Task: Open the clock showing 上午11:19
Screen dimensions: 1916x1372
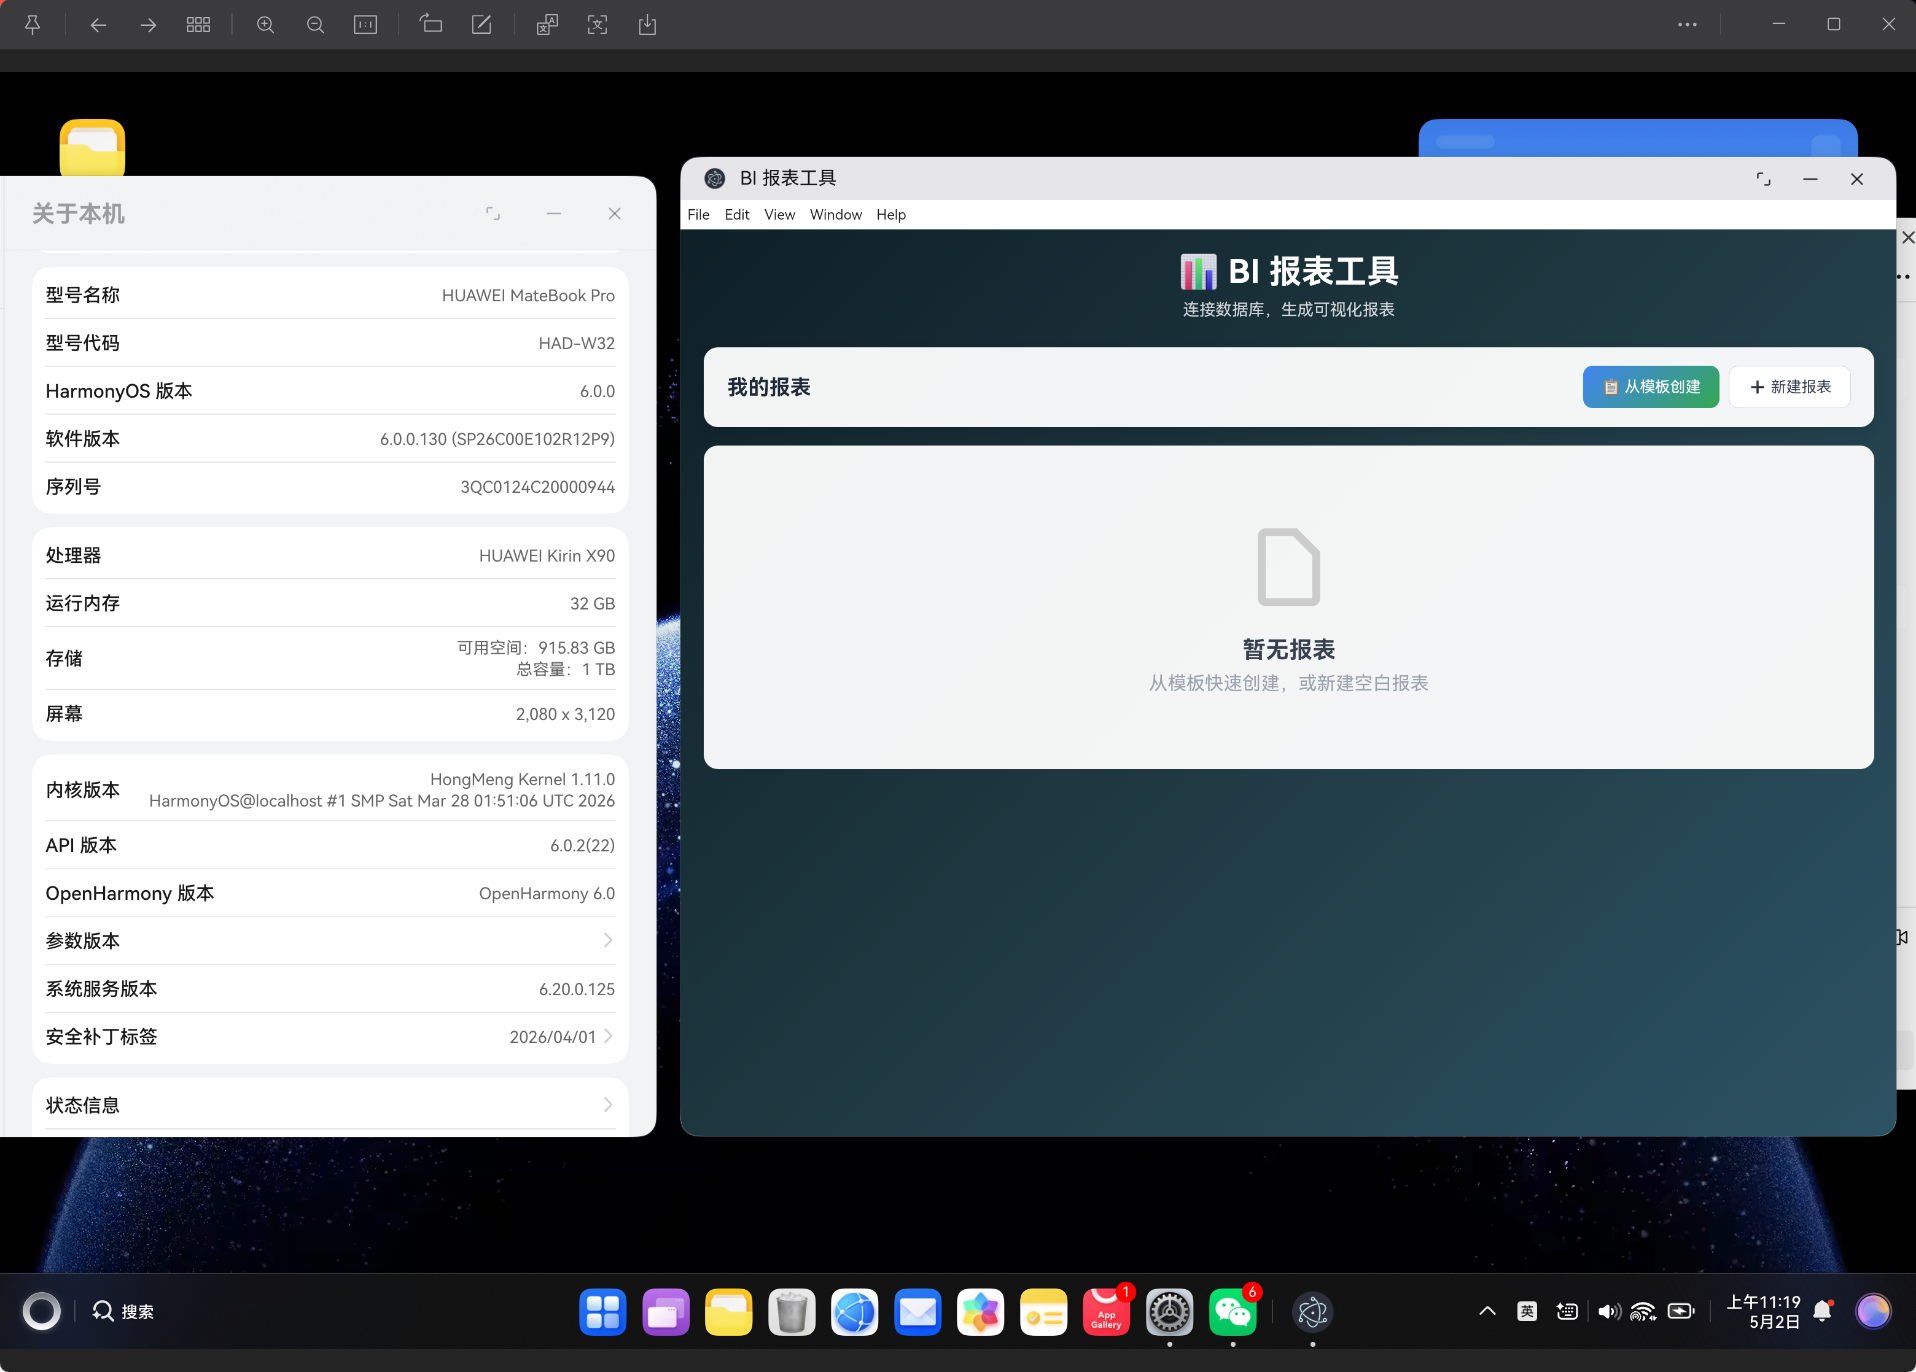Action: [x=1764, y=1311]
